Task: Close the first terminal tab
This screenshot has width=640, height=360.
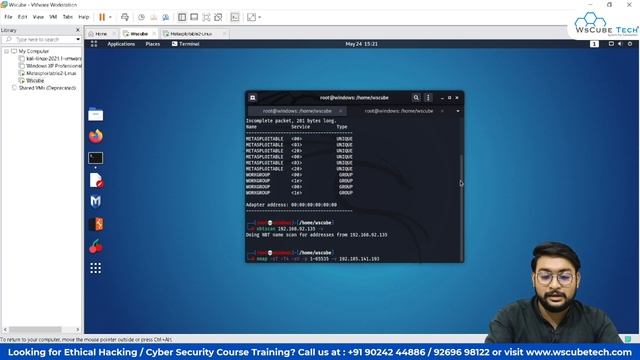Action: coord(340,111)
